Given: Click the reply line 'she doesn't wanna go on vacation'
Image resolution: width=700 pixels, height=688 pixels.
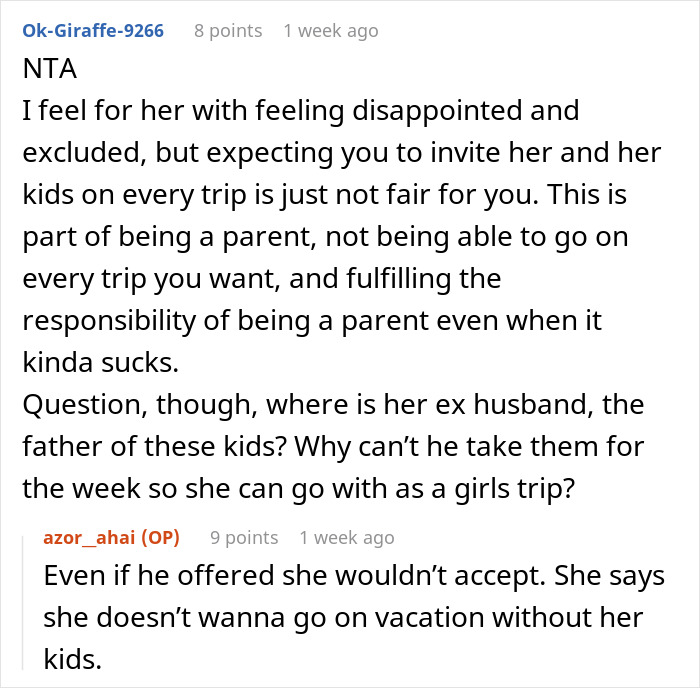Looking at the screenshot, I should point(340,617).
